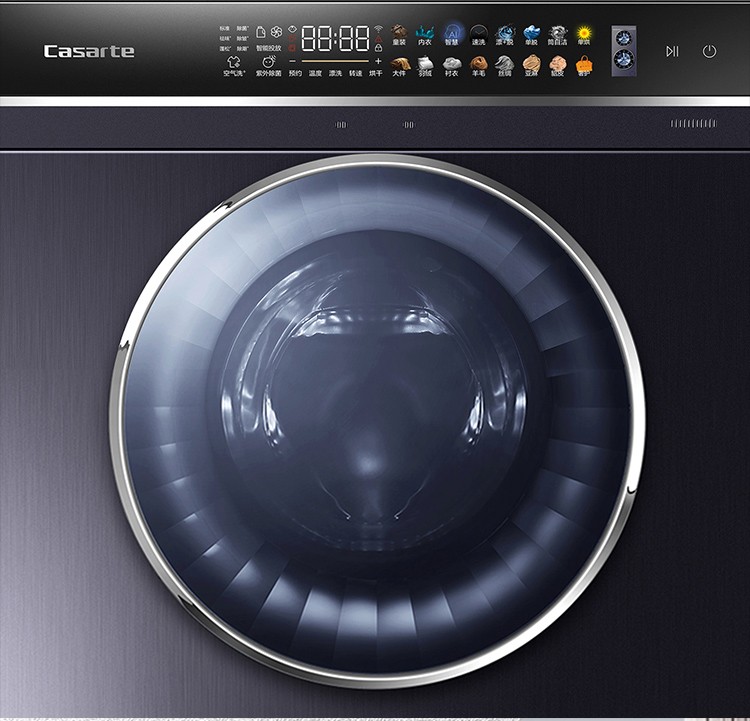Toggle 紫外除菌 UV sterilization
The image size is (750, 721).
[268, 66]
